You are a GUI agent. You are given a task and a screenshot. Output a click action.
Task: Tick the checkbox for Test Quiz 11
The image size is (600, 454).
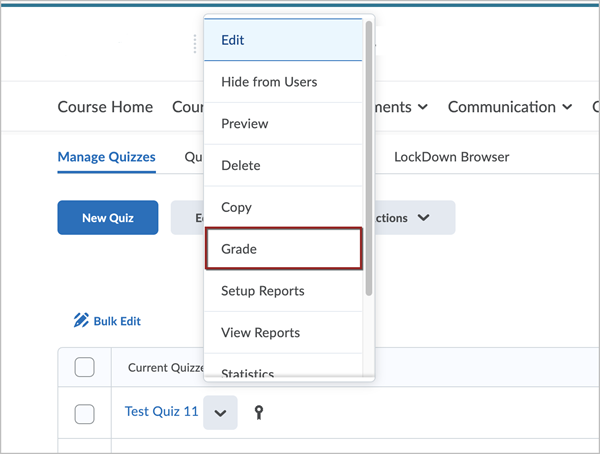[x=85, y=414]
